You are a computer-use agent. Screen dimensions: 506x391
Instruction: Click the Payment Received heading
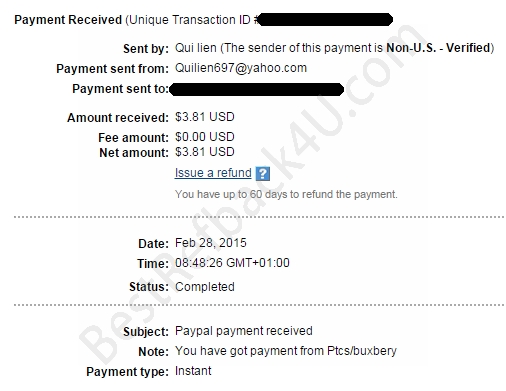click(x=68, y=20)
